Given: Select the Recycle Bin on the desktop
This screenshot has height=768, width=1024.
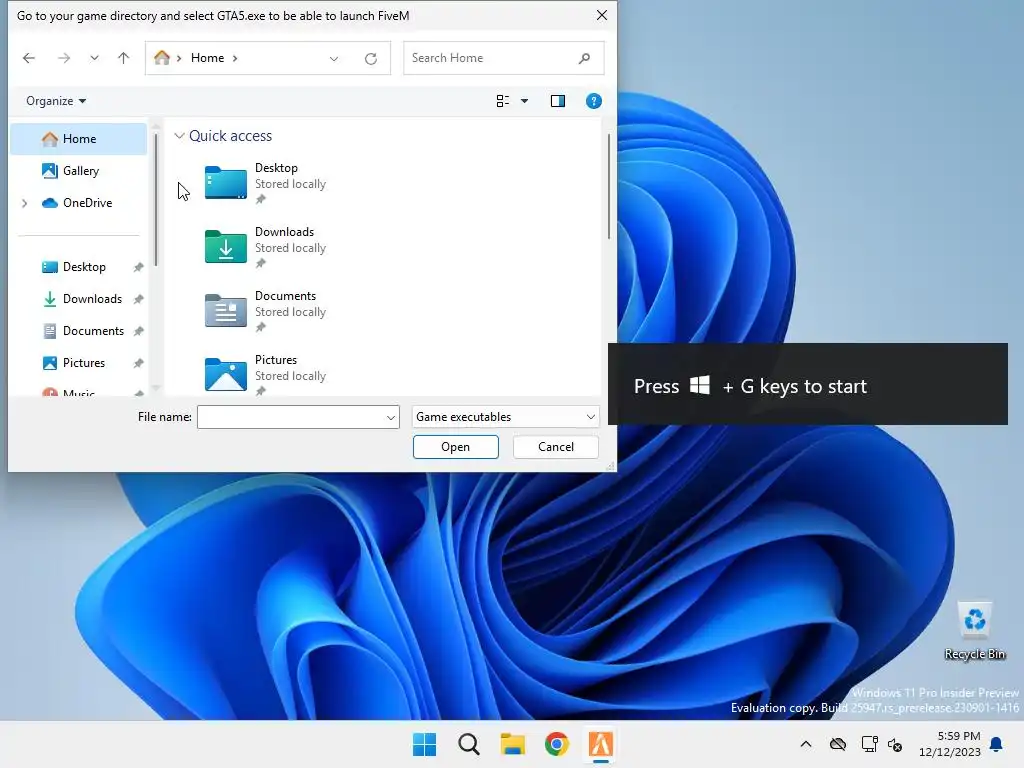Looking at the screenshot, I should tap(974, 632).
